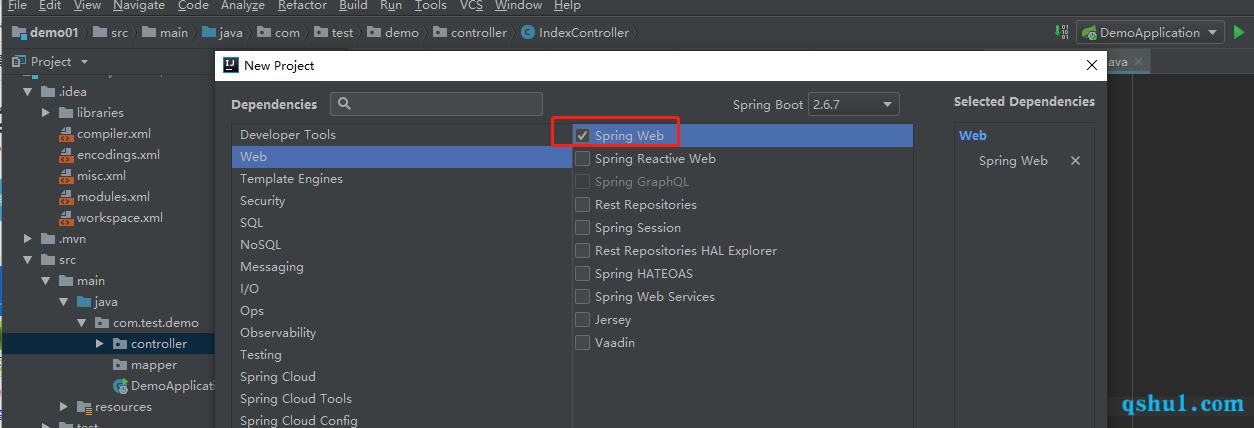
Task: Open the DemoApplication run configuration dropdown
Action: tap(1150, 33)
